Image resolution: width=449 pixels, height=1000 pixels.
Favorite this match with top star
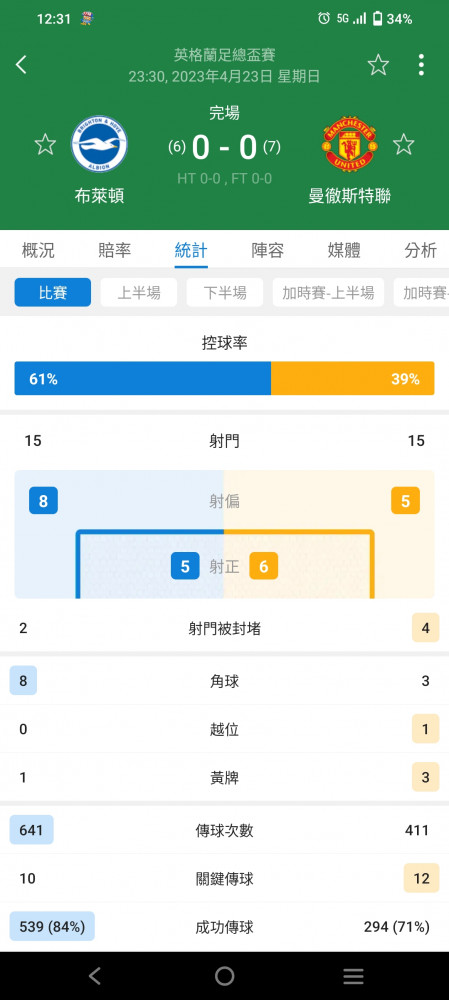pyautogui.click(x=378, y=64)
